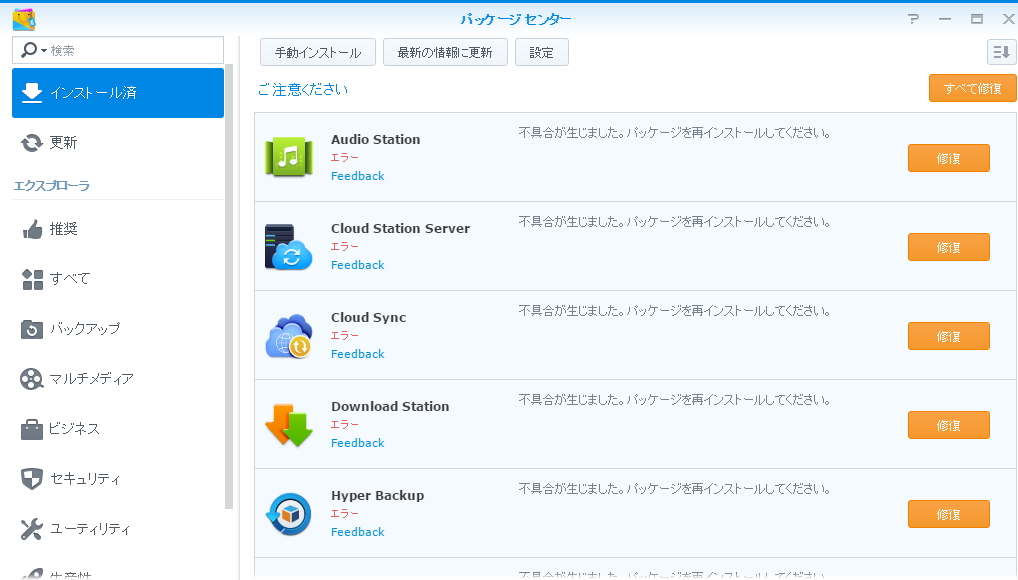Focus the 検索 search field
Screen dimensions: 1018x580
click(118, 50)
